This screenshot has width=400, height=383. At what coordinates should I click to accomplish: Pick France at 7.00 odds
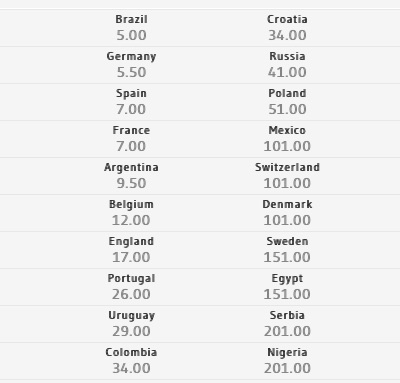click(131, 139)
